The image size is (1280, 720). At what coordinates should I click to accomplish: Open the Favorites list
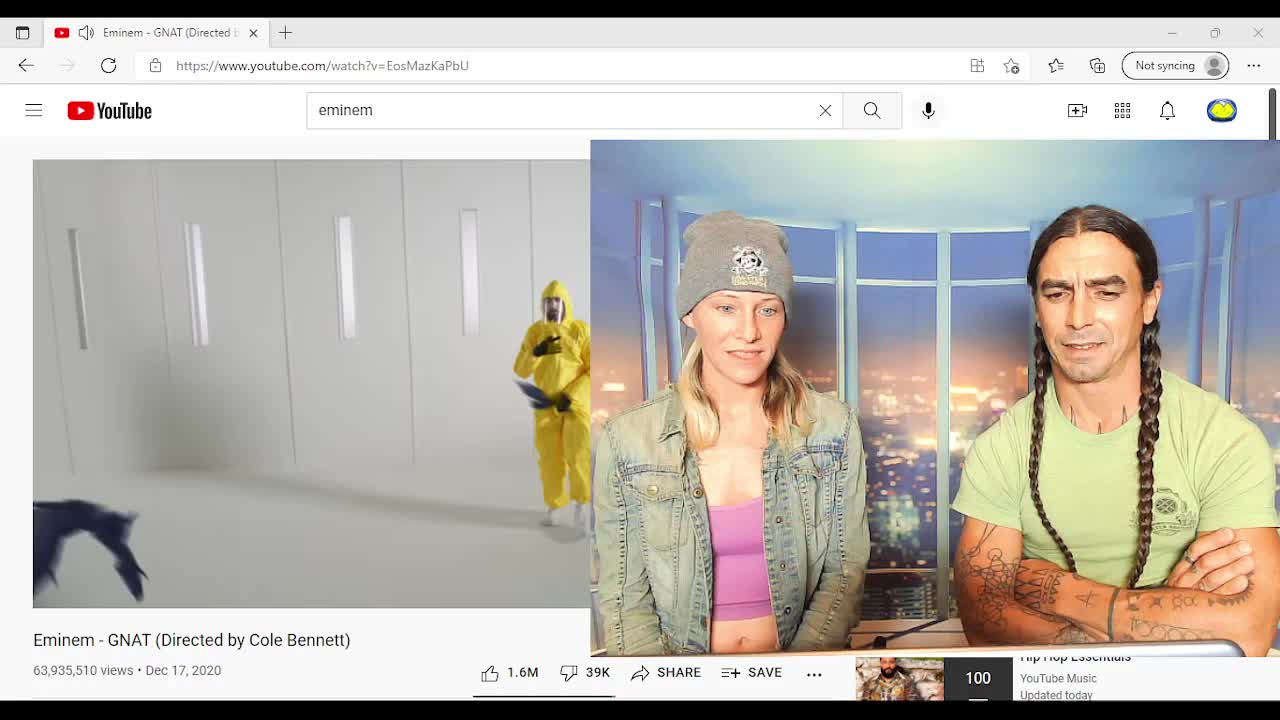1056,66
